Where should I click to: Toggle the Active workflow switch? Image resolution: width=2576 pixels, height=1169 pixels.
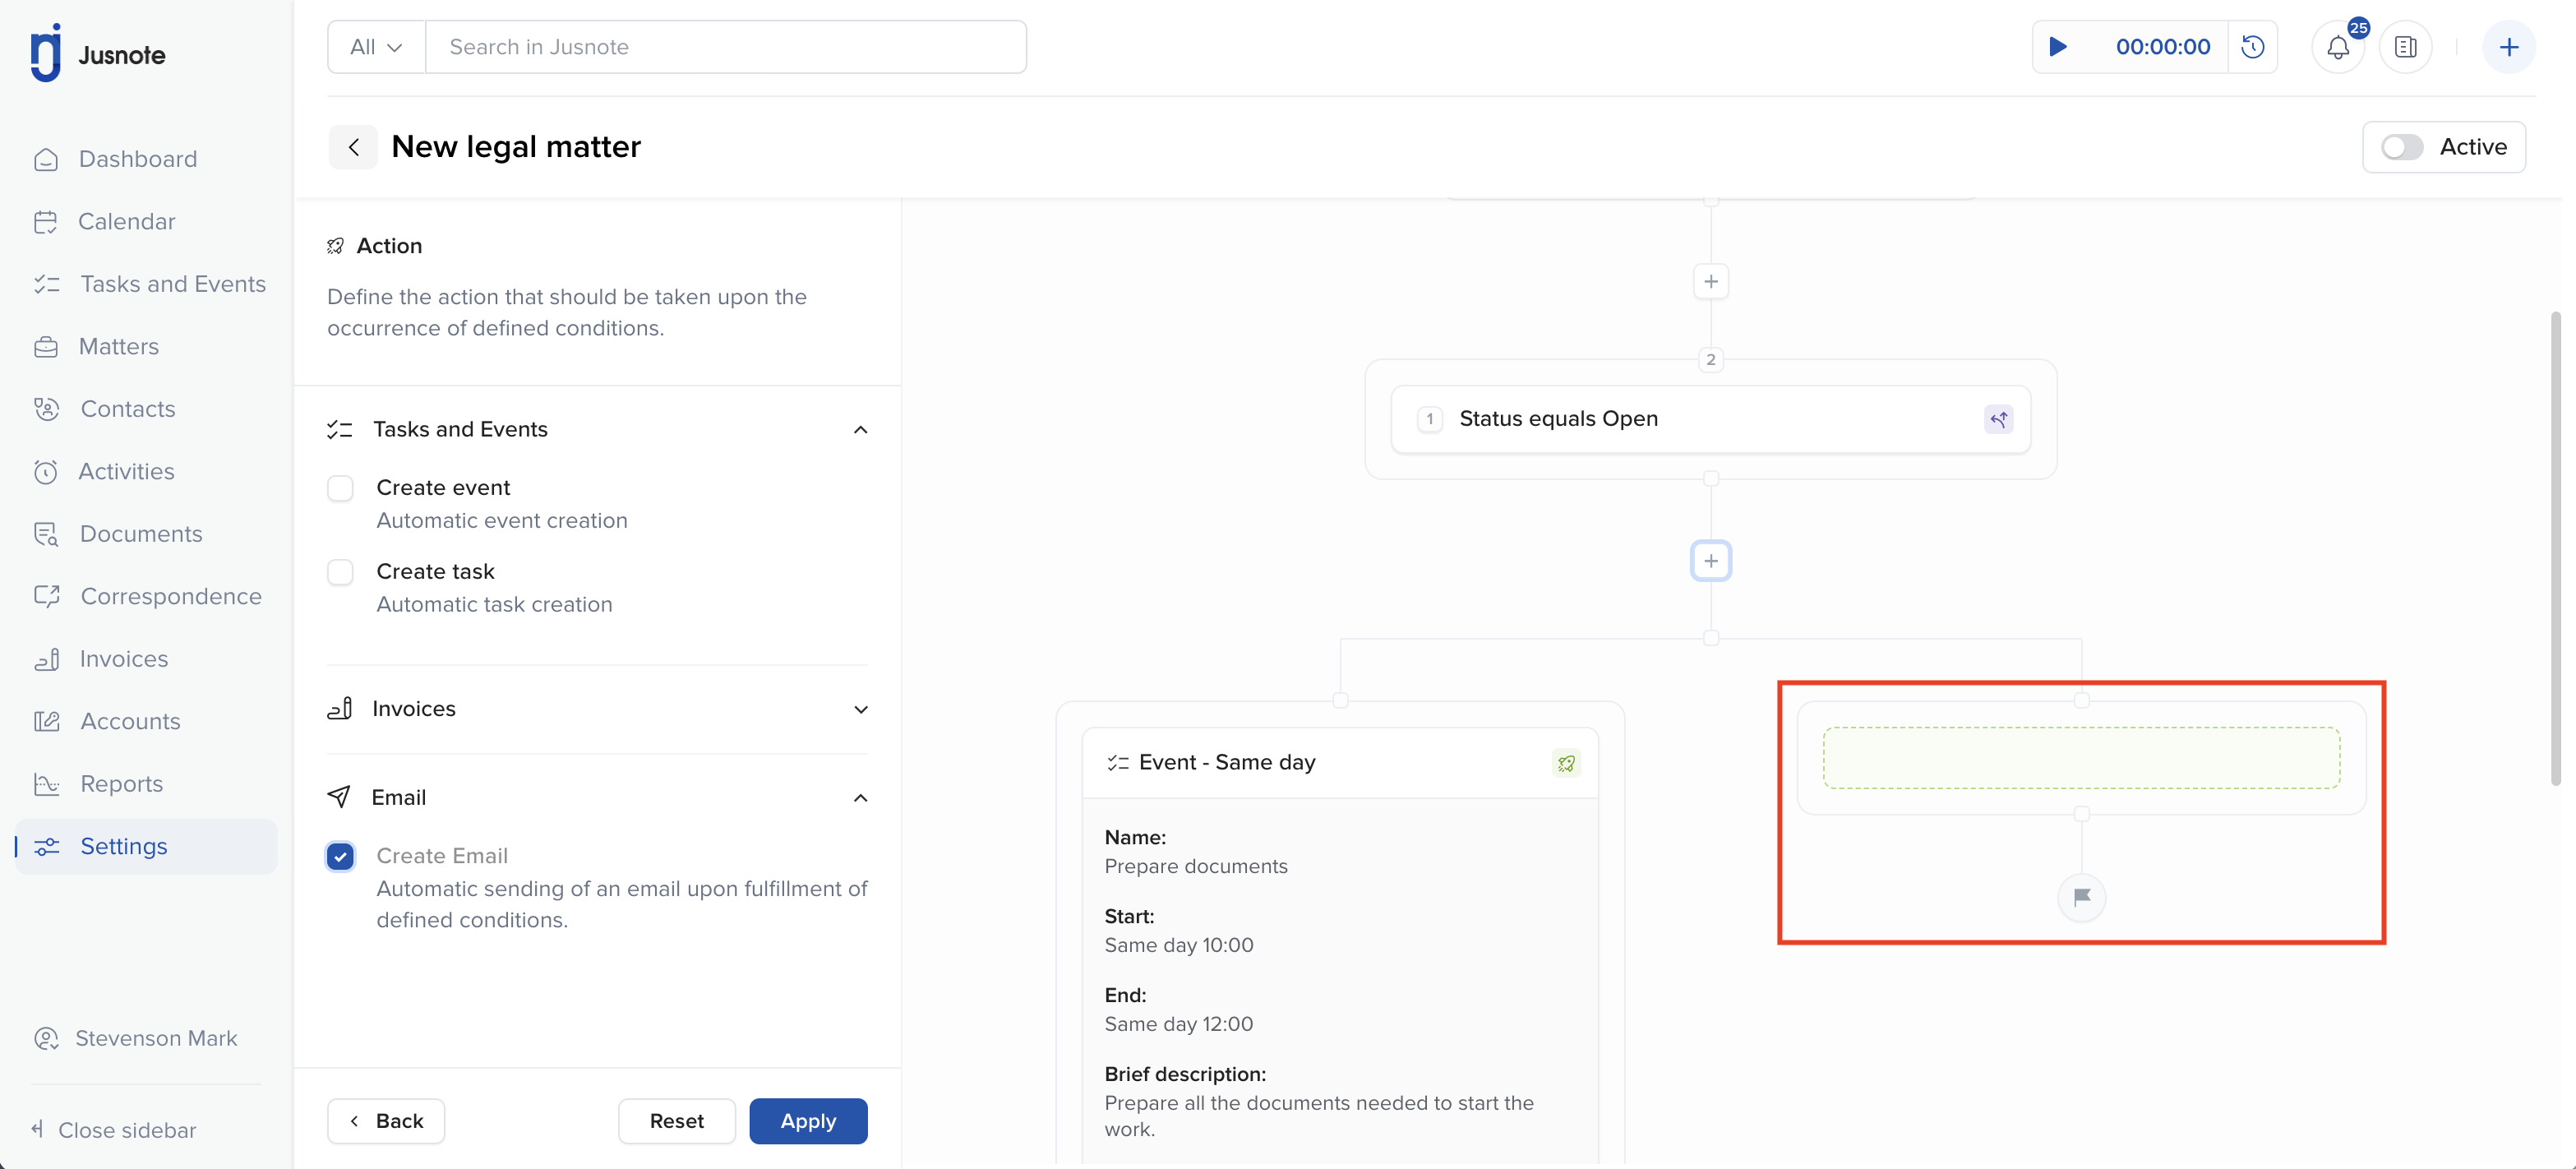(2401, 147)
